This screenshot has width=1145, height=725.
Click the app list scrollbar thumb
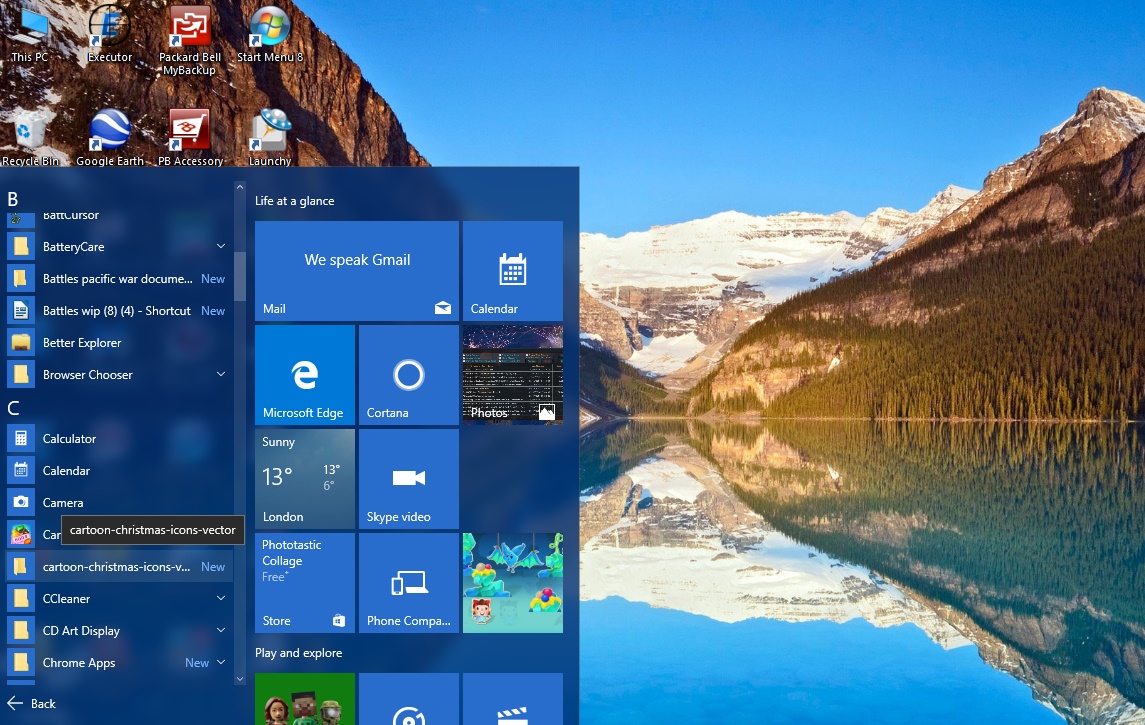tap(240, 277)
